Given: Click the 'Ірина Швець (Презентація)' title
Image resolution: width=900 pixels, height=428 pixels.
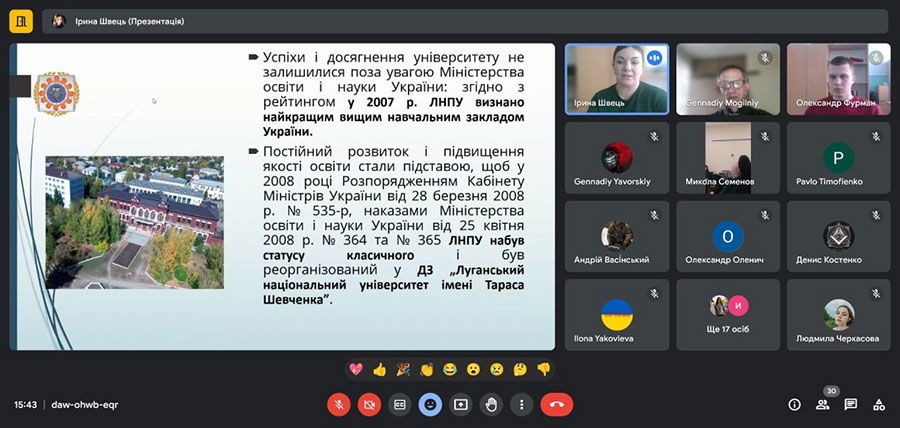Looking at the screenshot, I should pyautogui.click(x=130, y=21).
